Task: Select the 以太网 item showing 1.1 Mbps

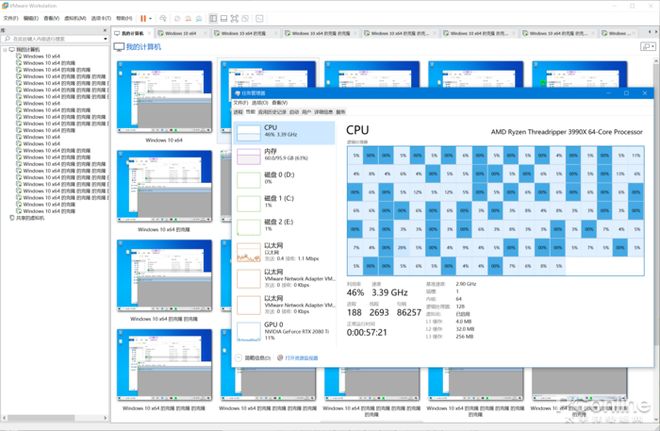Action: coord(285,252)
